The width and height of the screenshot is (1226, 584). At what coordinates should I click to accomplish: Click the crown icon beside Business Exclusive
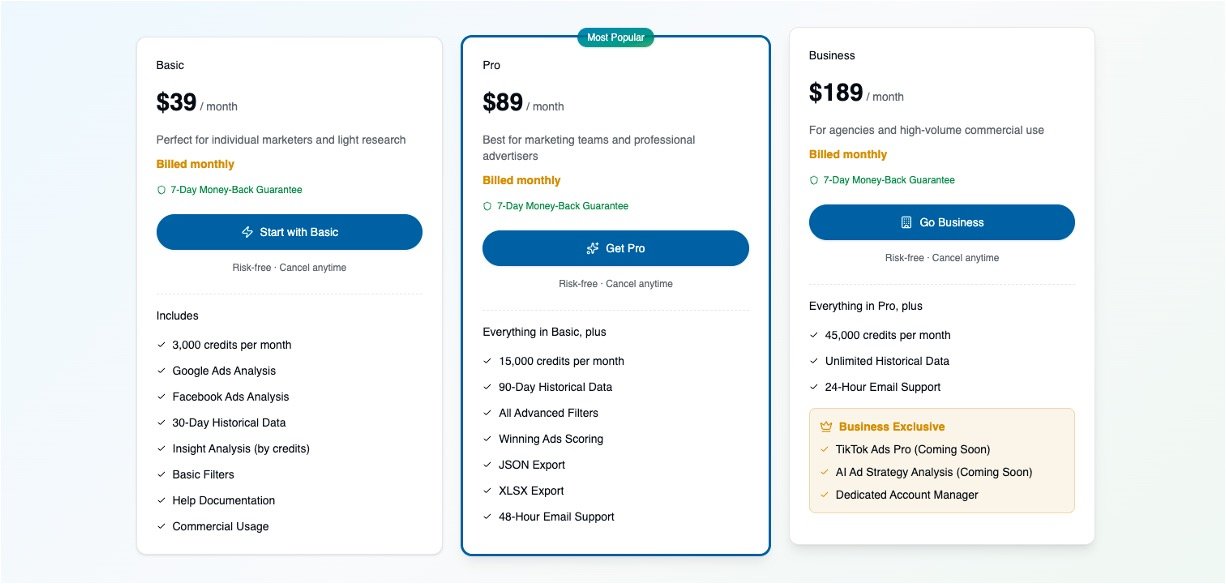click(825, 427)
